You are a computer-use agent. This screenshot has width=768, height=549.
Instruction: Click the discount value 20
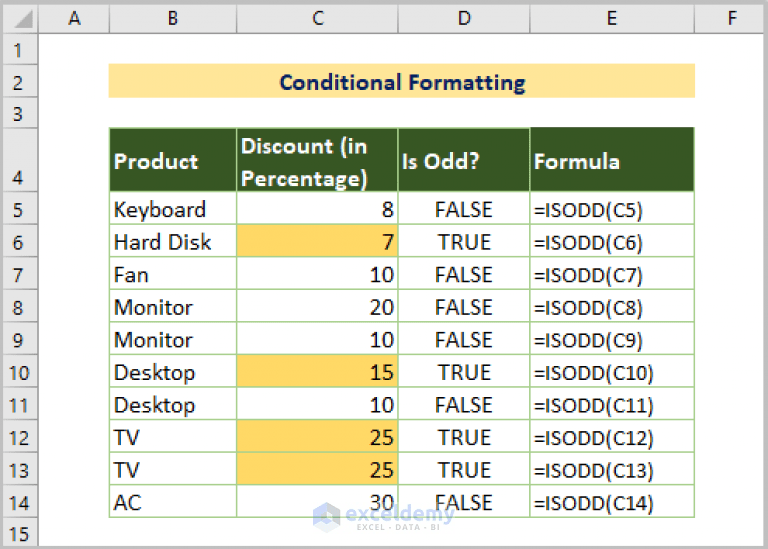317,307
